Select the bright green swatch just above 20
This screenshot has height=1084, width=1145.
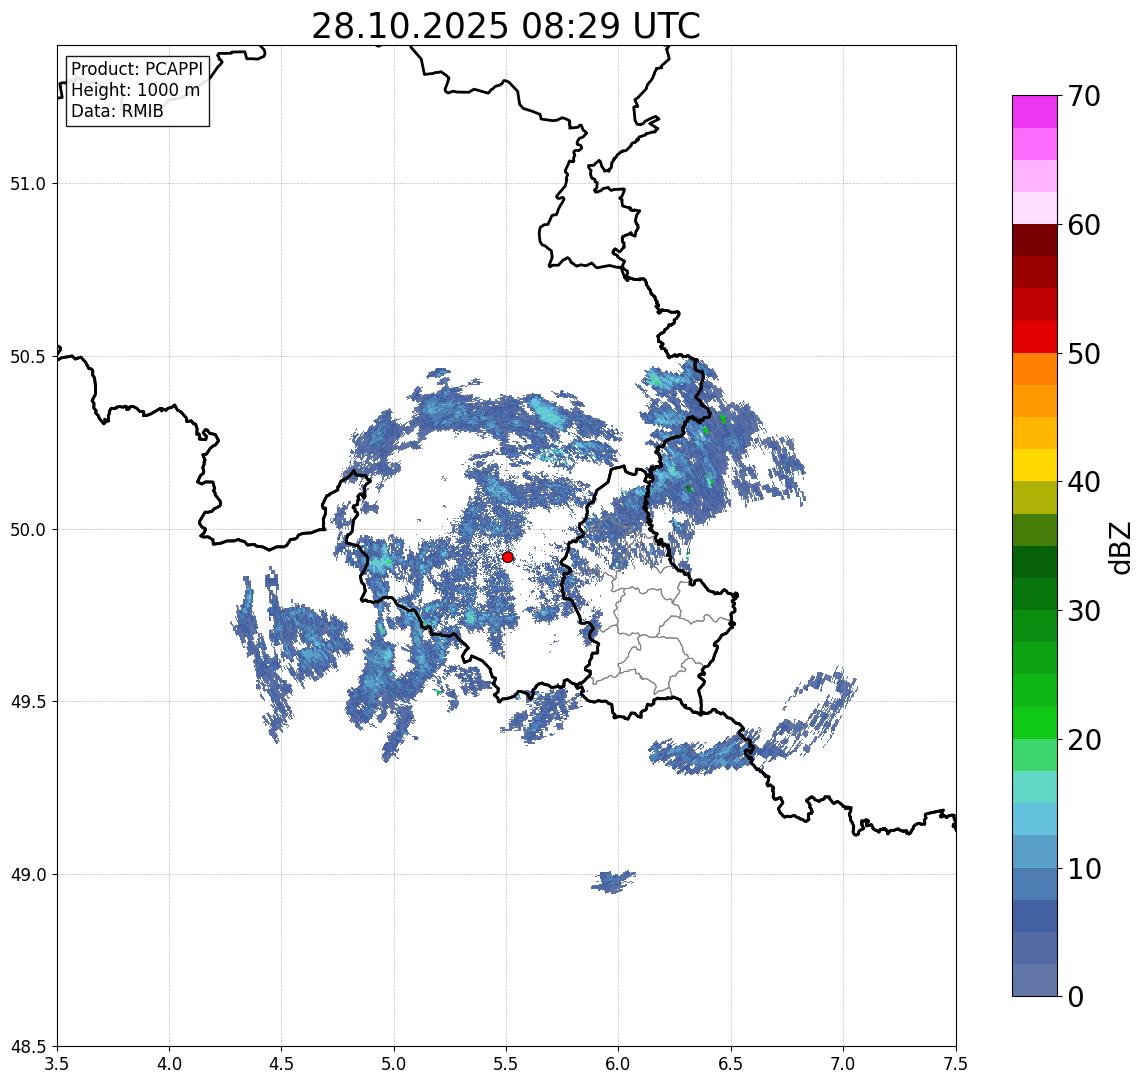(x=1035, y=722)
